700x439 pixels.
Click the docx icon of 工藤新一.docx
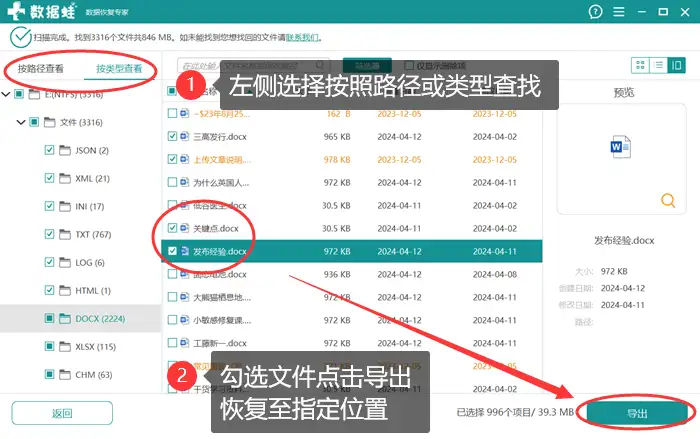(184, 343)
